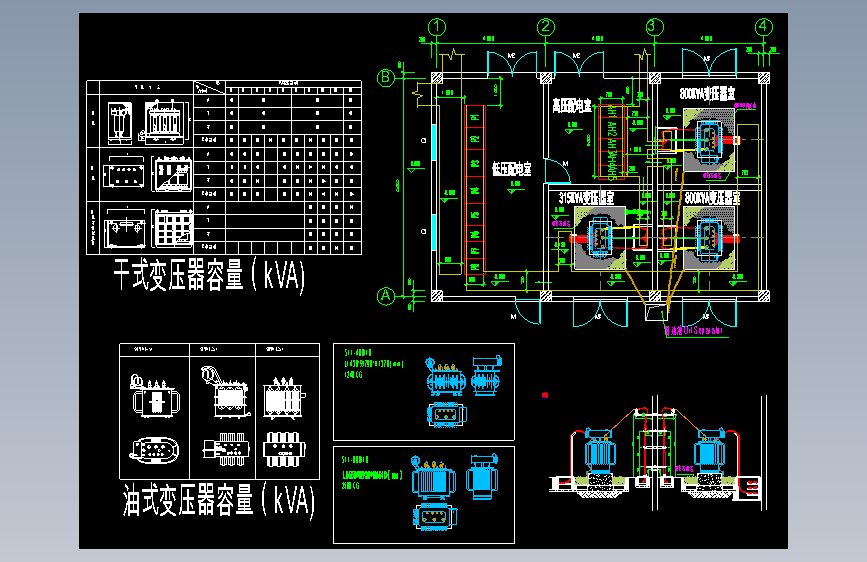The image size is (867, 562).
Task: Click grid axis bubble A
Action: click(386, 296)
